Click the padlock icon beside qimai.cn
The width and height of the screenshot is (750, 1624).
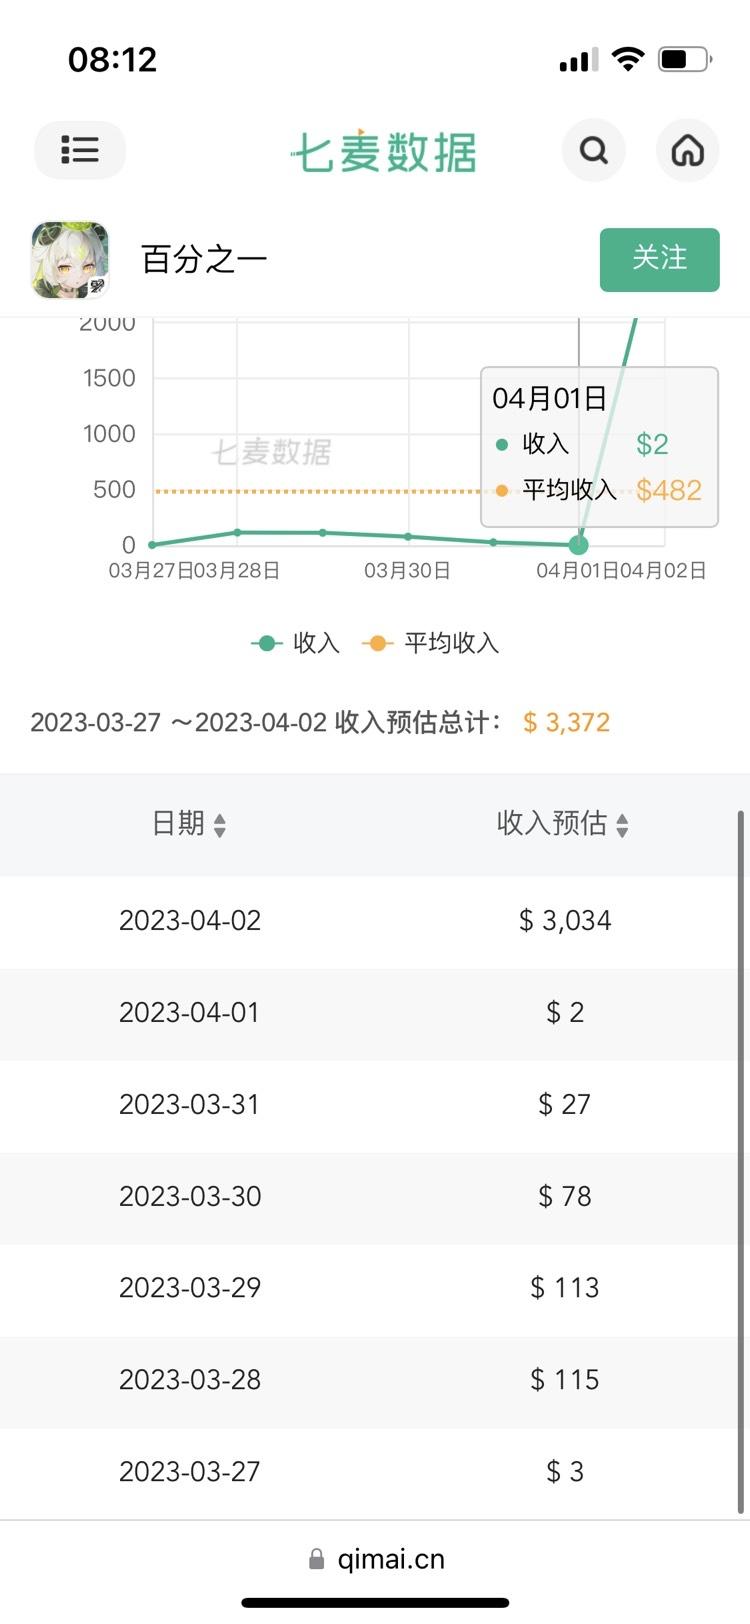coord(316,1559)
